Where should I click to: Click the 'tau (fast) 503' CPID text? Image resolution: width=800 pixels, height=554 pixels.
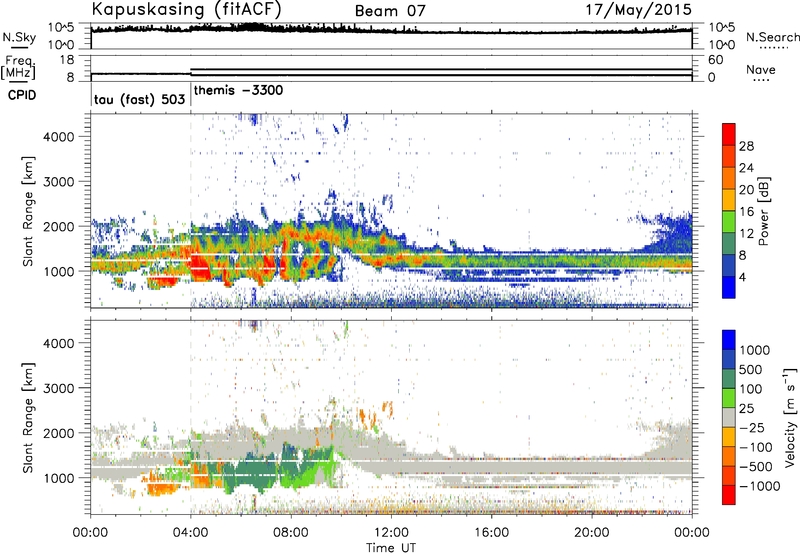[139, 99]
